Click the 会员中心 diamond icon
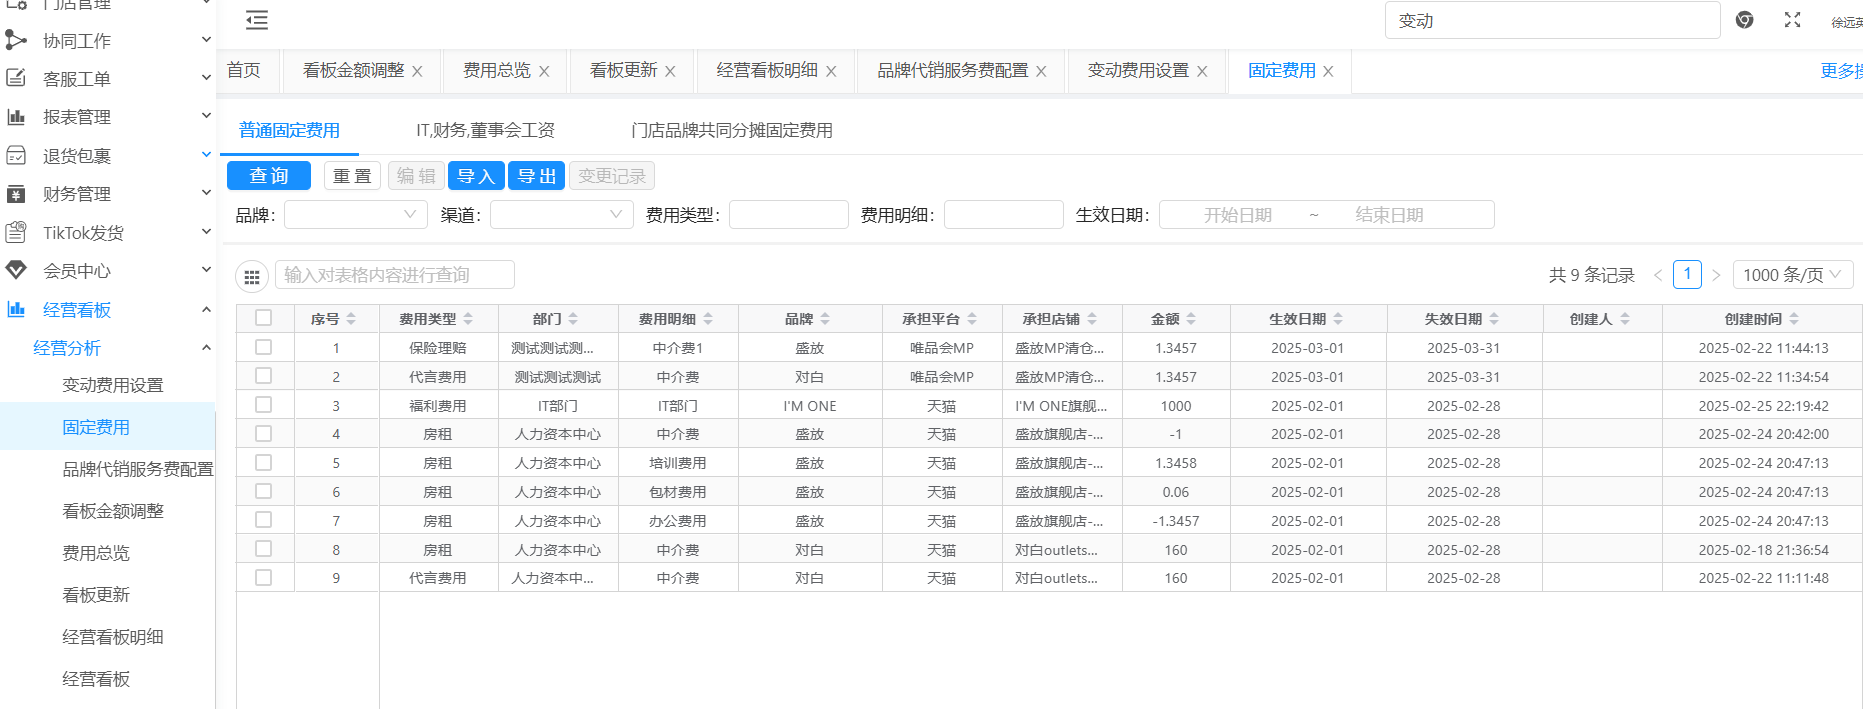 click(16, 271)
